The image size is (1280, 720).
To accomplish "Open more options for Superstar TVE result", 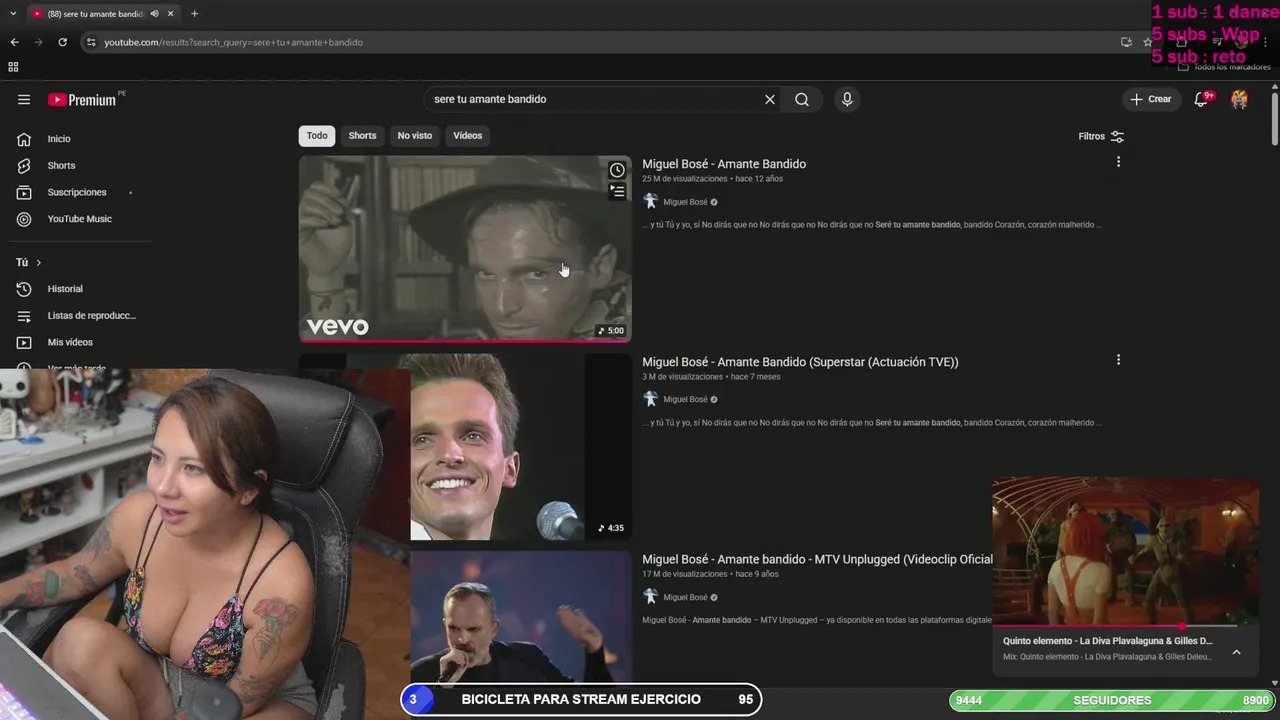I will [x=1118, y=360].
